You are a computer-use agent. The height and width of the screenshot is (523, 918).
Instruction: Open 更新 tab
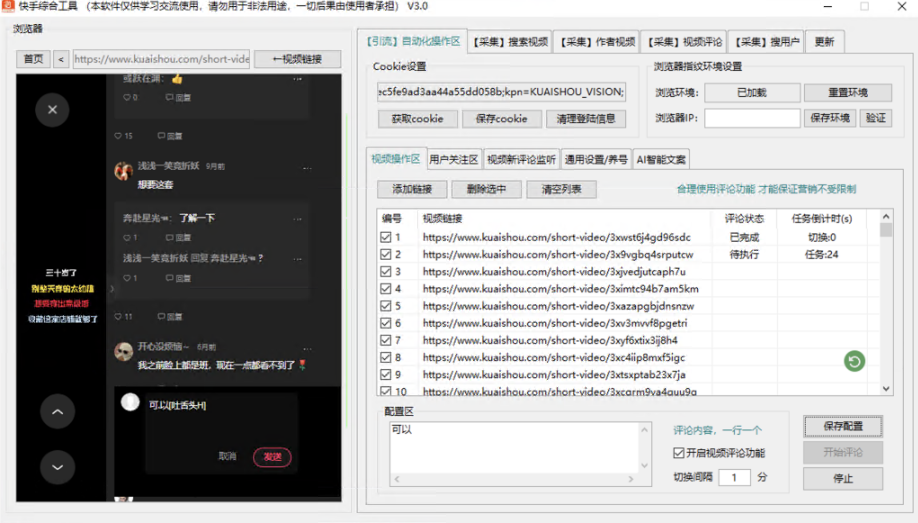tap(824, 42)
